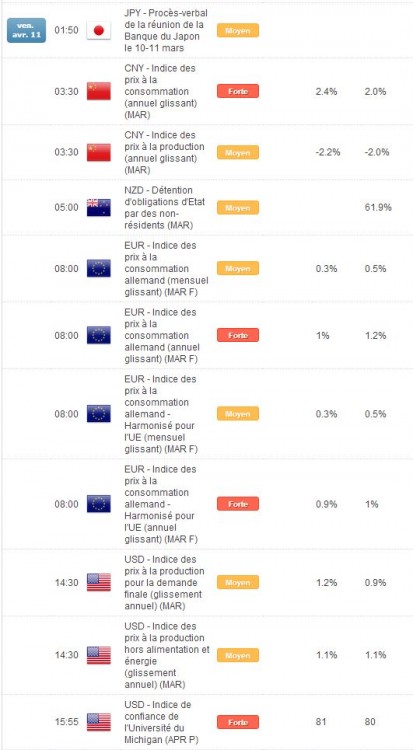
Task: Click the Japan flag icon at 01:50
Action: point(99,31)
